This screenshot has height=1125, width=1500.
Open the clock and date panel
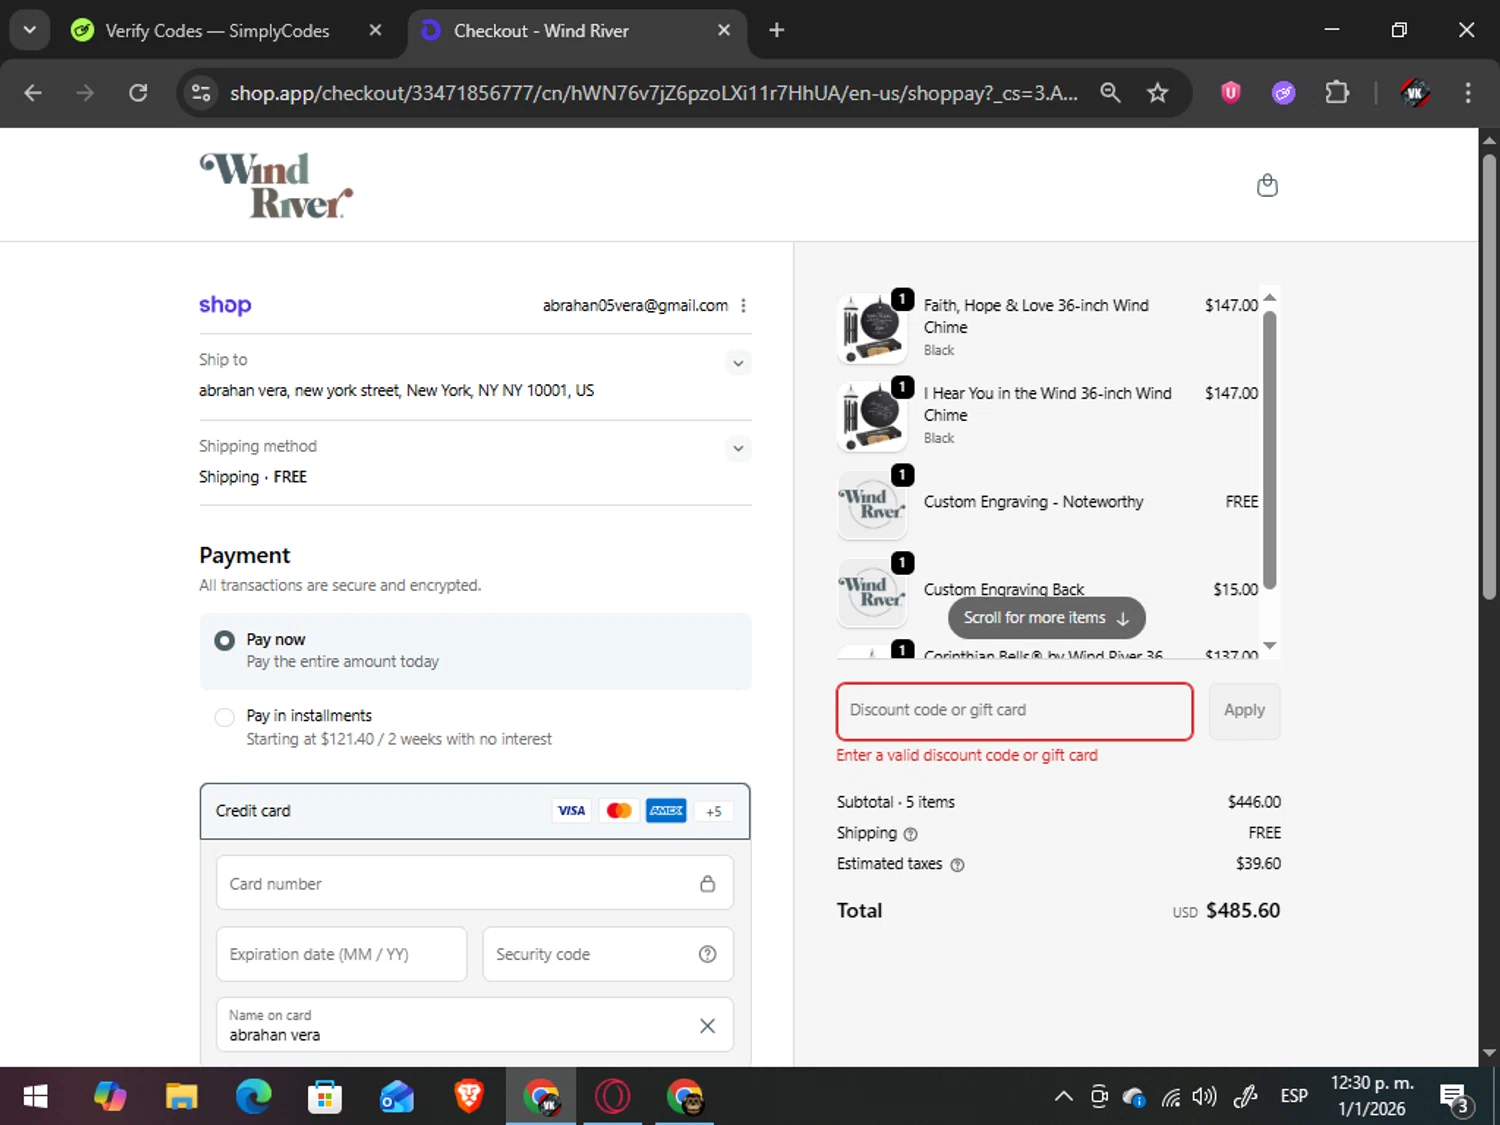tap(1372, 1097)
